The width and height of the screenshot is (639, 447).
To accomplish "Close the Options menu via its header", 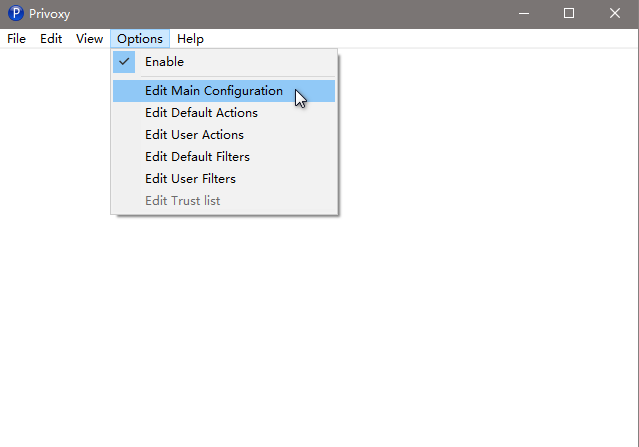I will [140, 39].
